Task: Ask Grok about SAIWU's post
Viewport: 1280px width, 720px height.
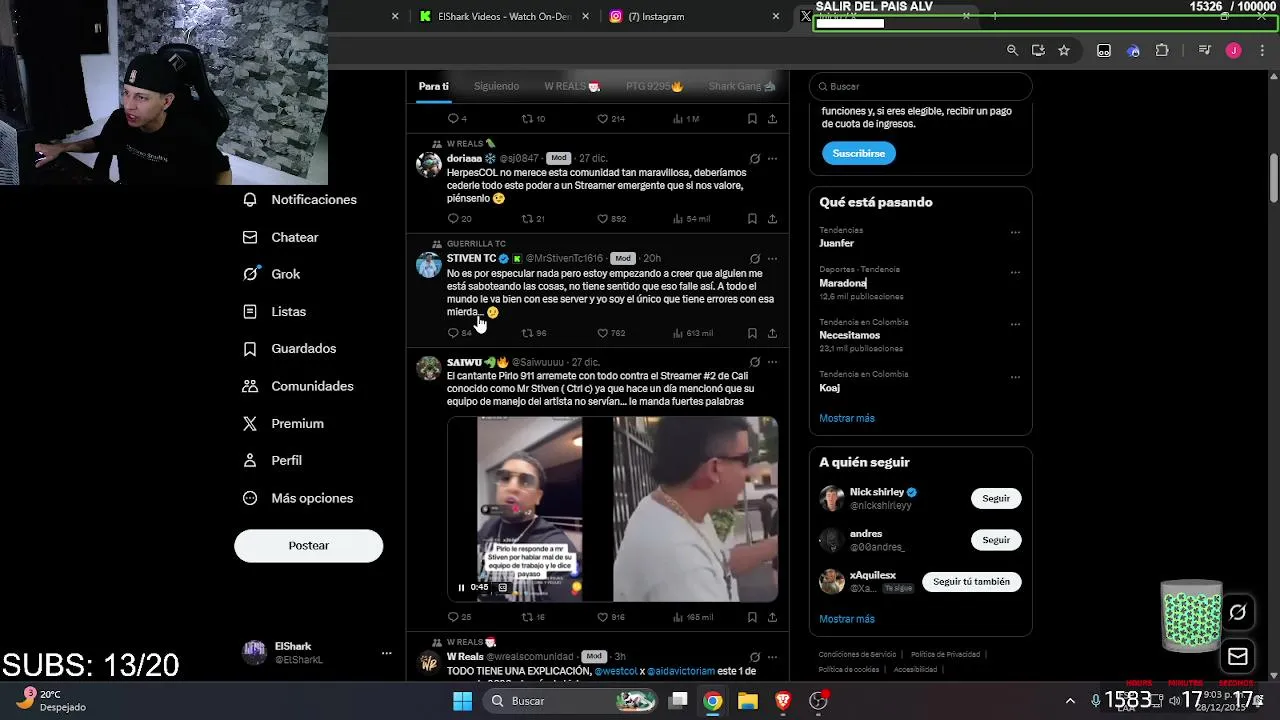Action: tap(755, 362)
